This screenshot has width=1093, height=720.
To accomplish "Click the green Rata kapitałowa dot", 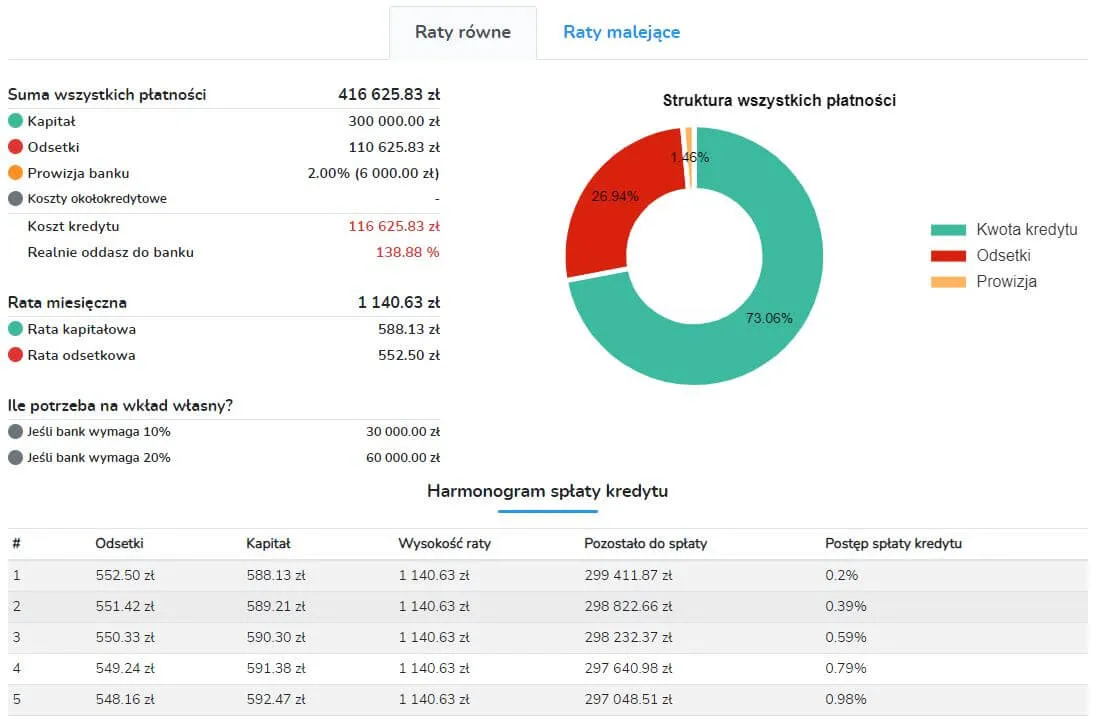I will (15, 329).
